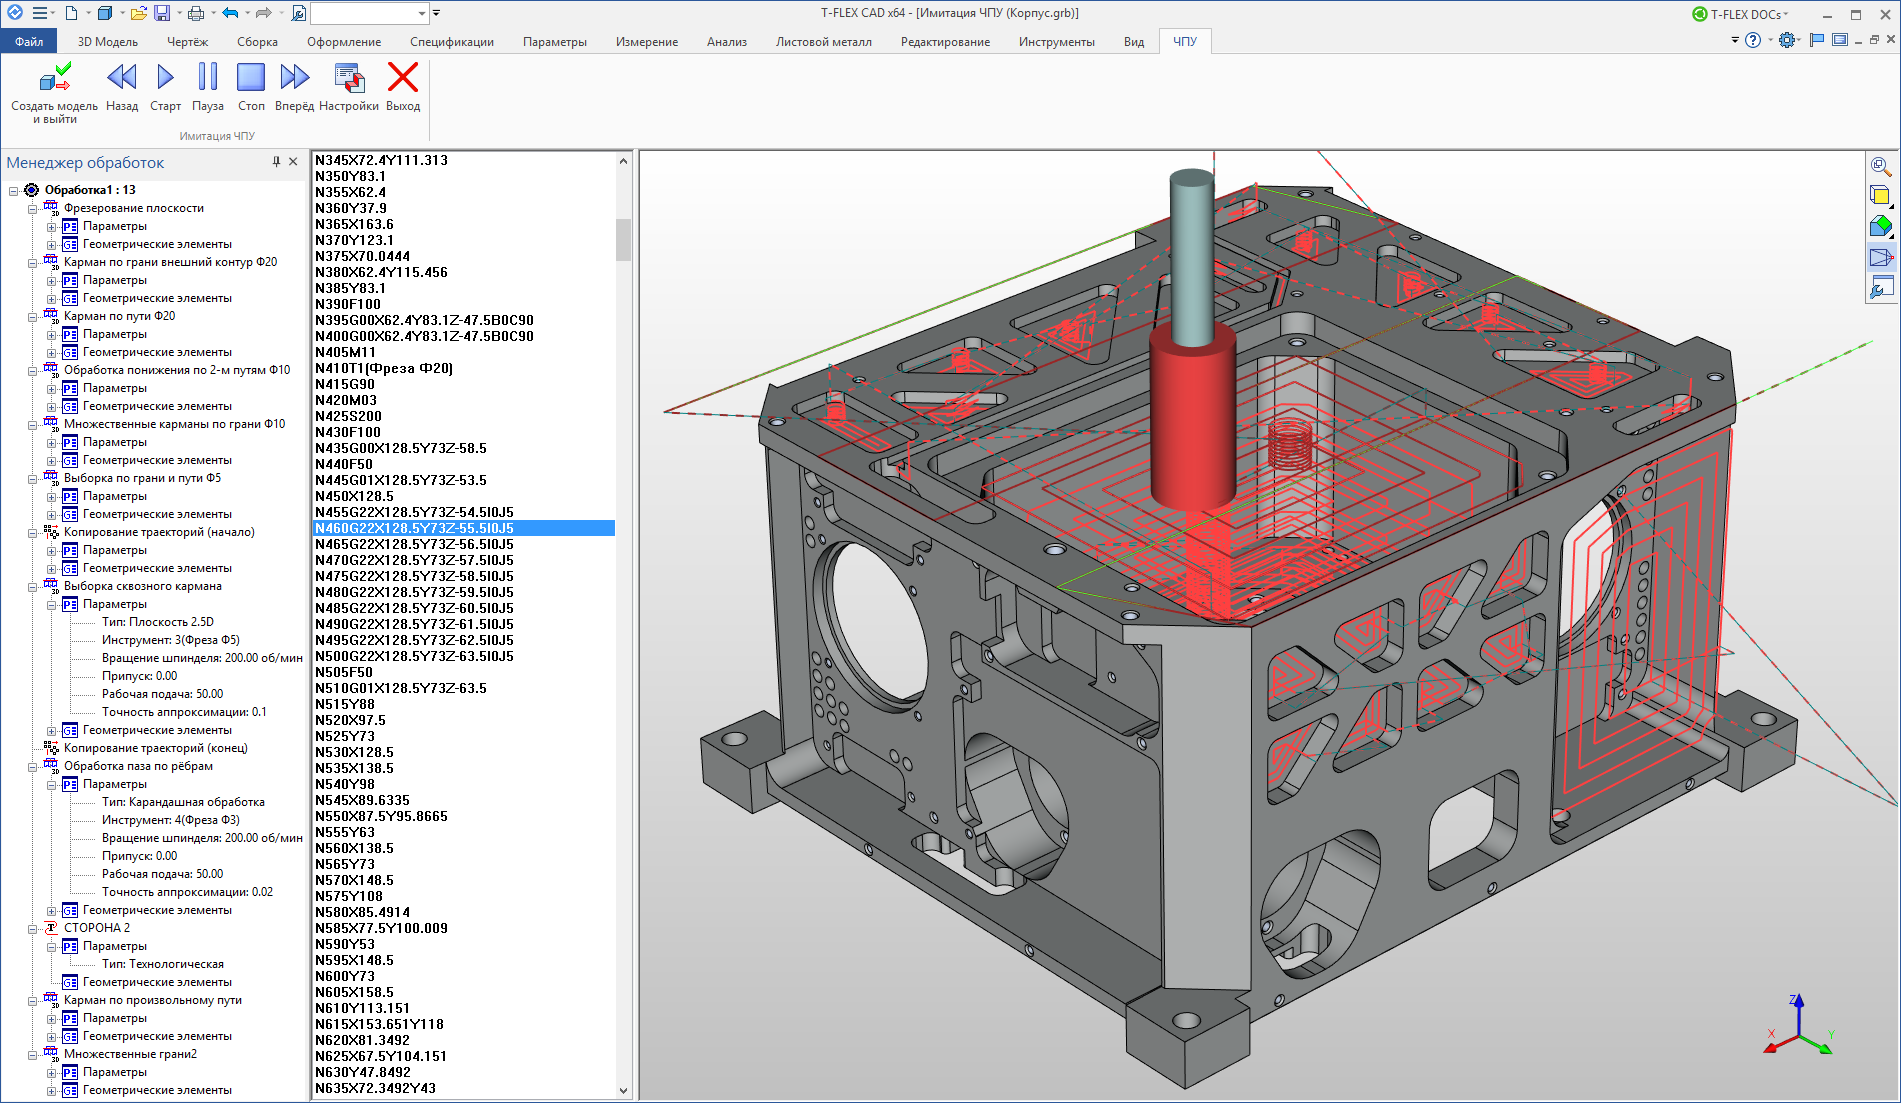
Task: Click the undo arrow icon
Action: (x=230, y=13)
